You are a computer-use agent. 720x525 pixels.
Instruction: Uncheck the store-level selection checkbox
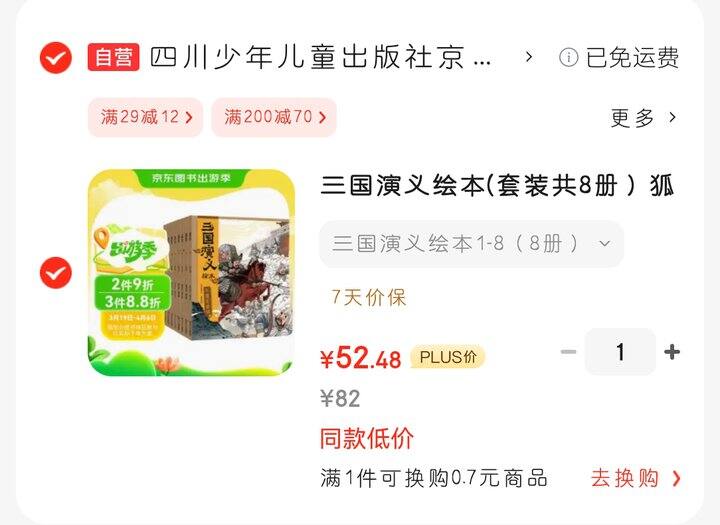click(x=56, y=57)
